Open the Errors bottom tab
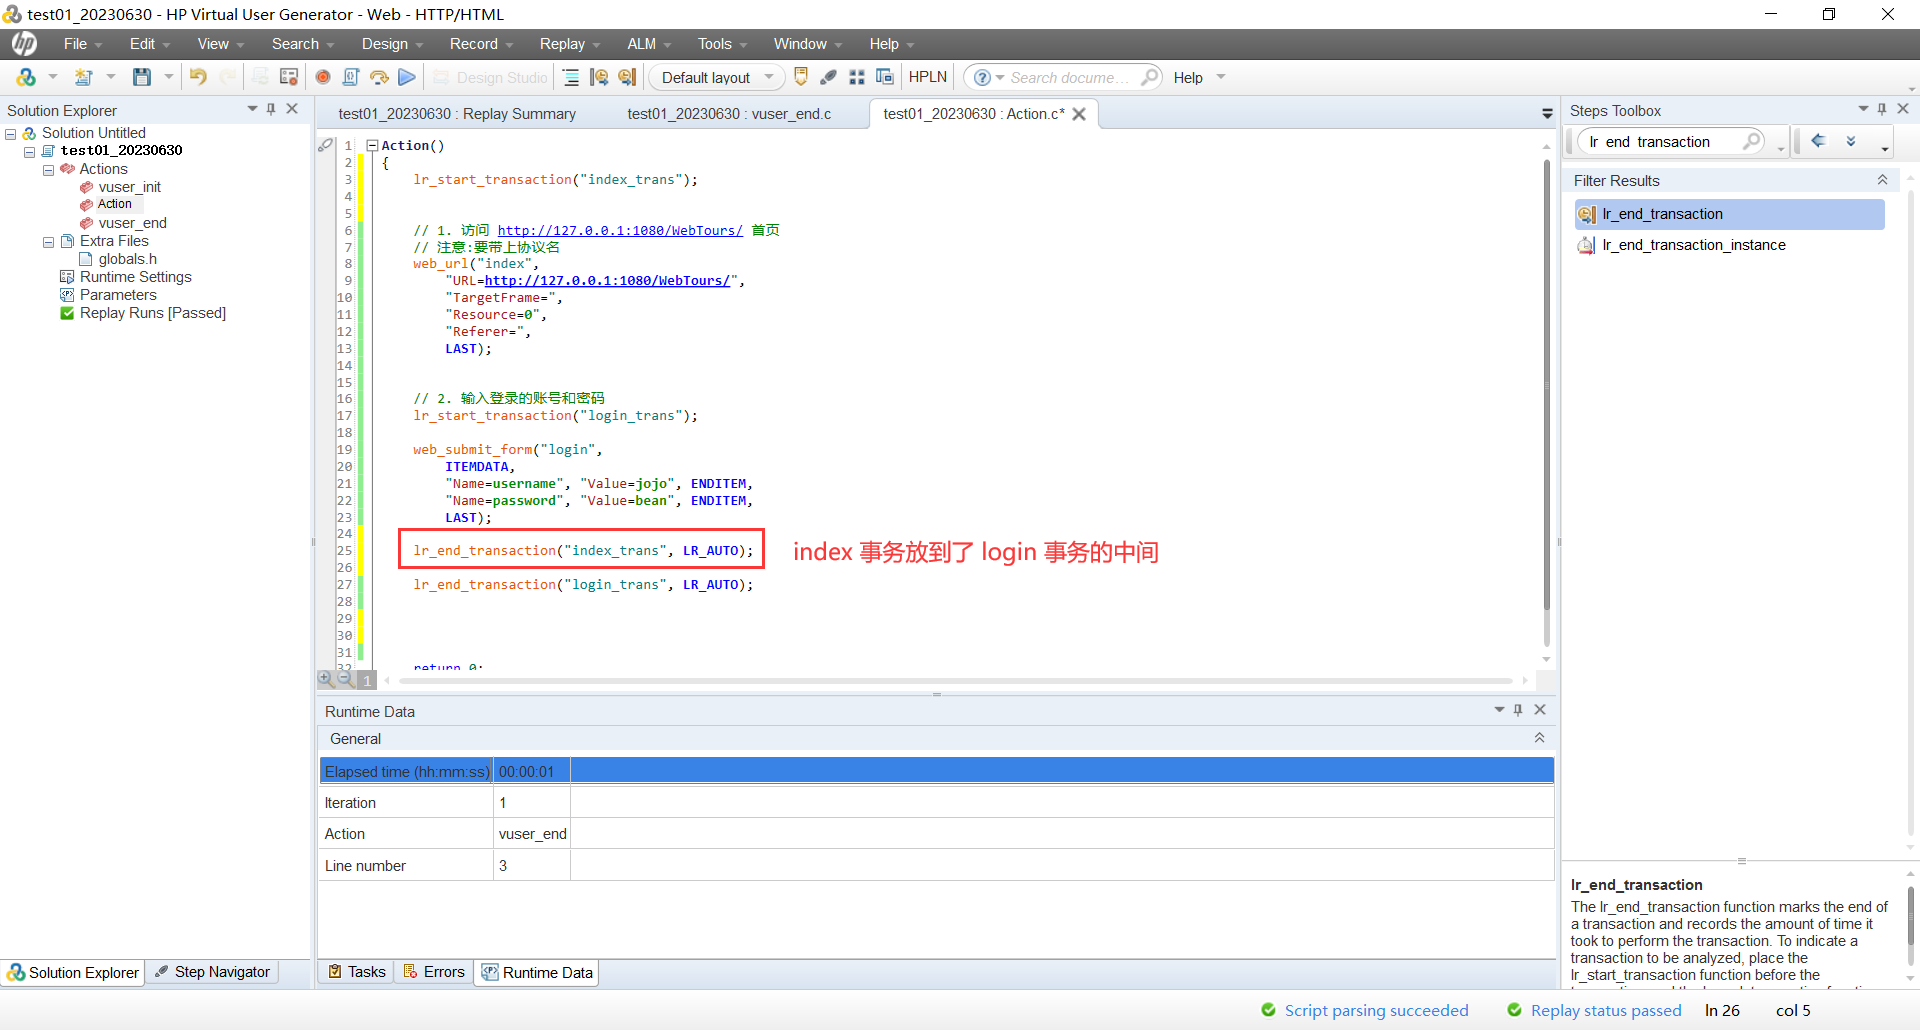The width and height of the screenshot is (1920, 1030). click(x=434, y=972)
